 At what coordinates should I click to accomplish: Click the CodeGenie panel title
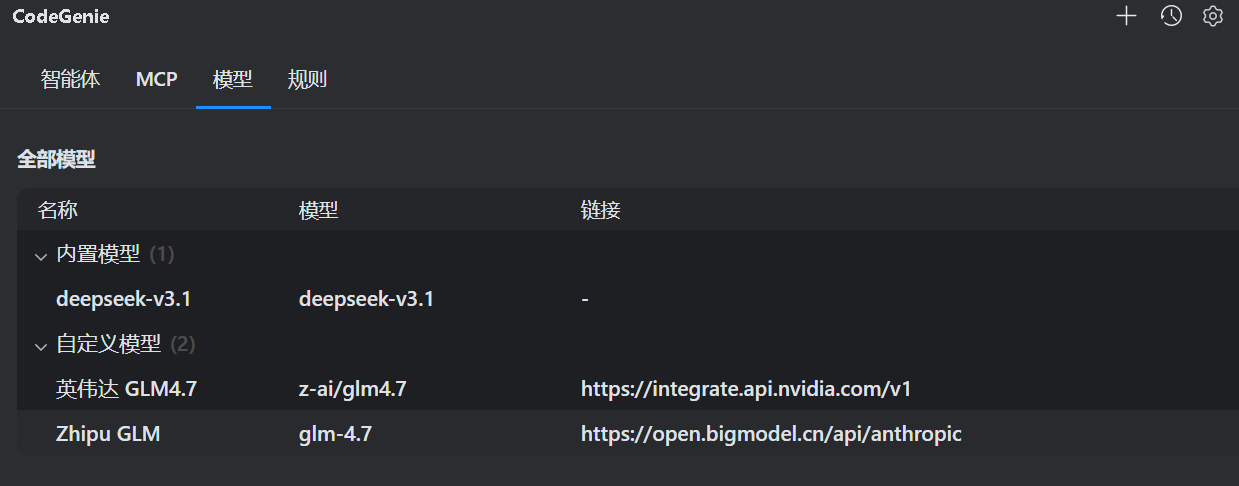coord(61,16)
